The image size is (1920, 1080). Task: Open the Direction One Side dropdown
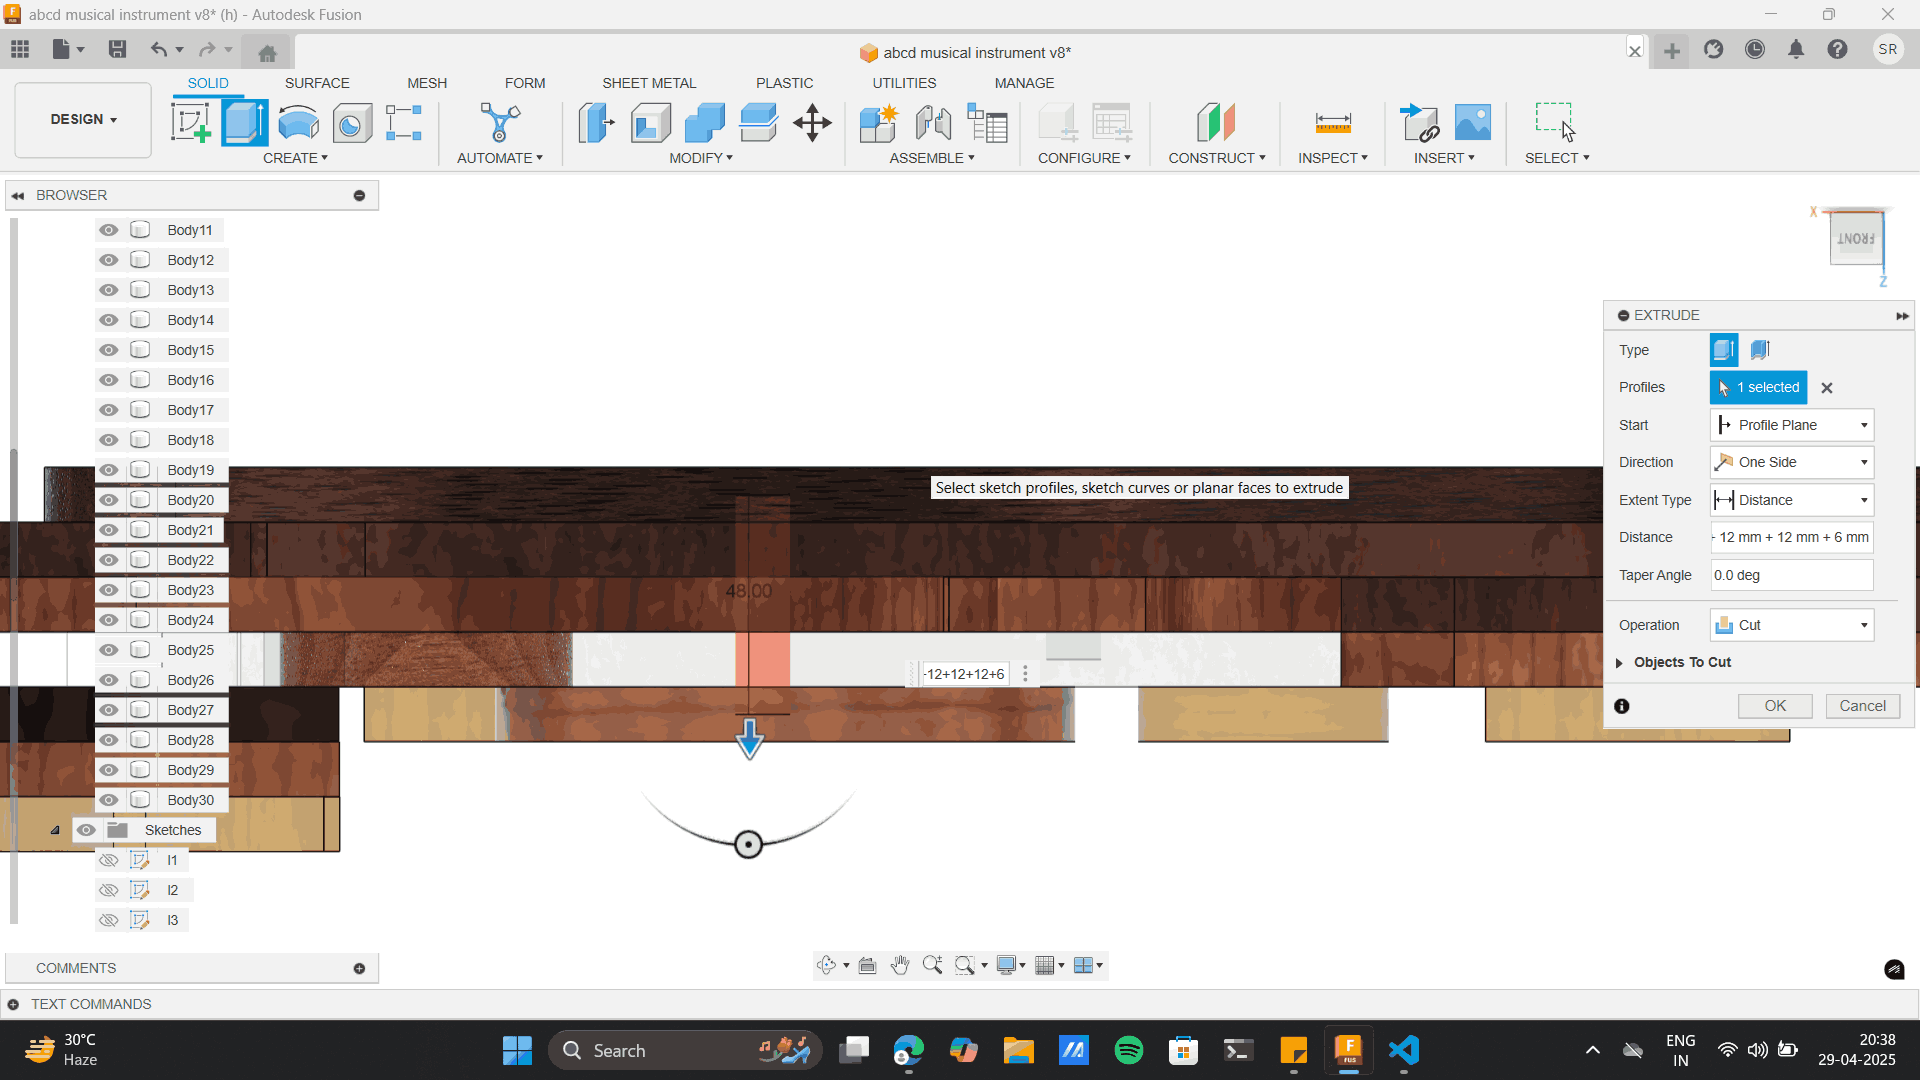[x=1791, y=462]
